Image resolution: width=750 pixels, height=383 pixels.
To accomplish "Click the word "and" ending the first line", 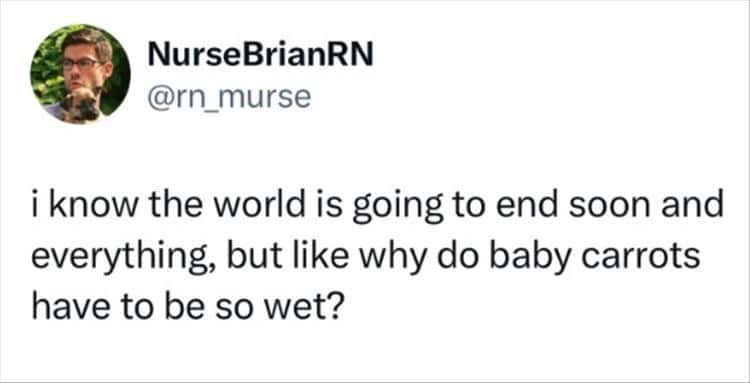I will tap(701, 207).
